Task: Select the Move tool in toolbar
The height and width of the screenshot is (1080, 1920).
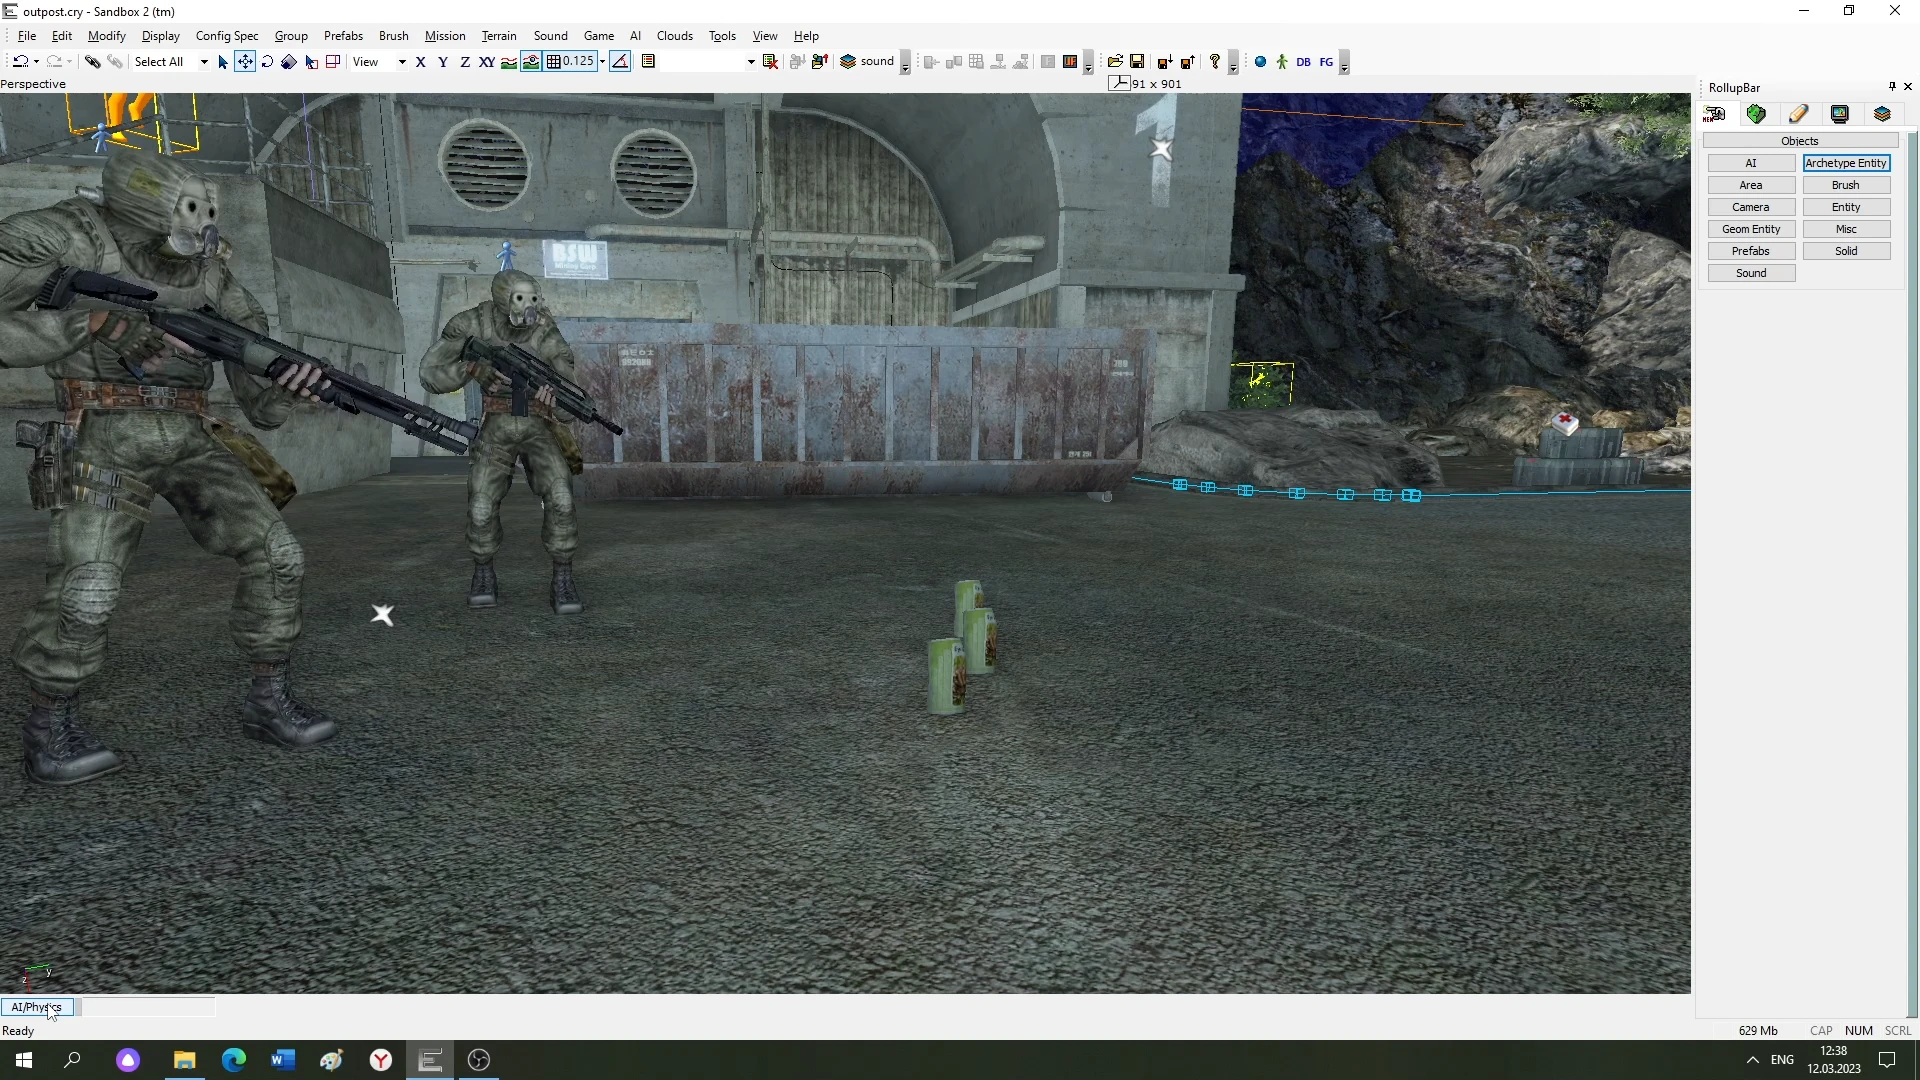Action: (x=245, y=62)
